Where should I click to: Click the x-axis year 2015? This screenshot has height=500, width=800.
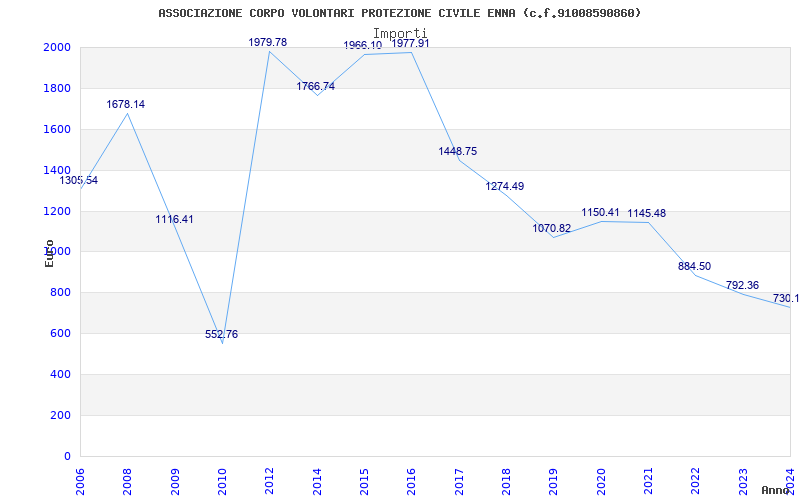click(364, 482)
